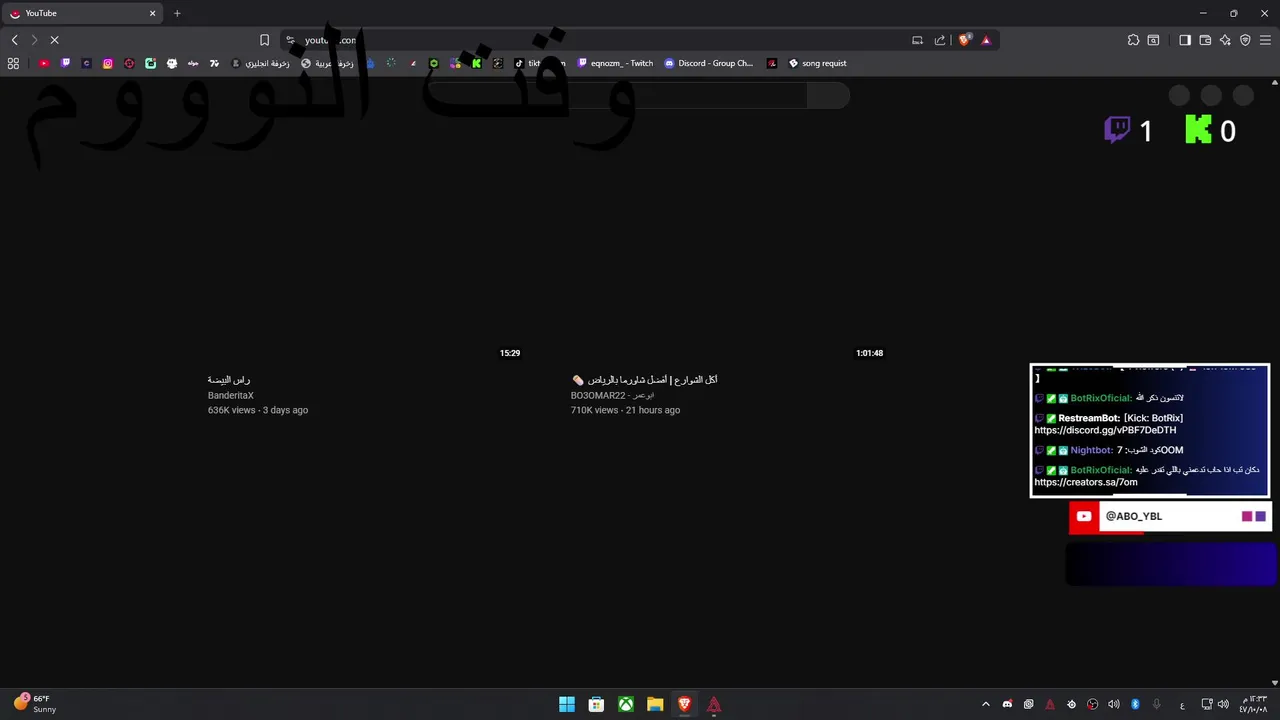Switch to Brave browser in taskbar
Image resolution: width=1280 pixels, height=720 pixels.
tap(684, 704)
